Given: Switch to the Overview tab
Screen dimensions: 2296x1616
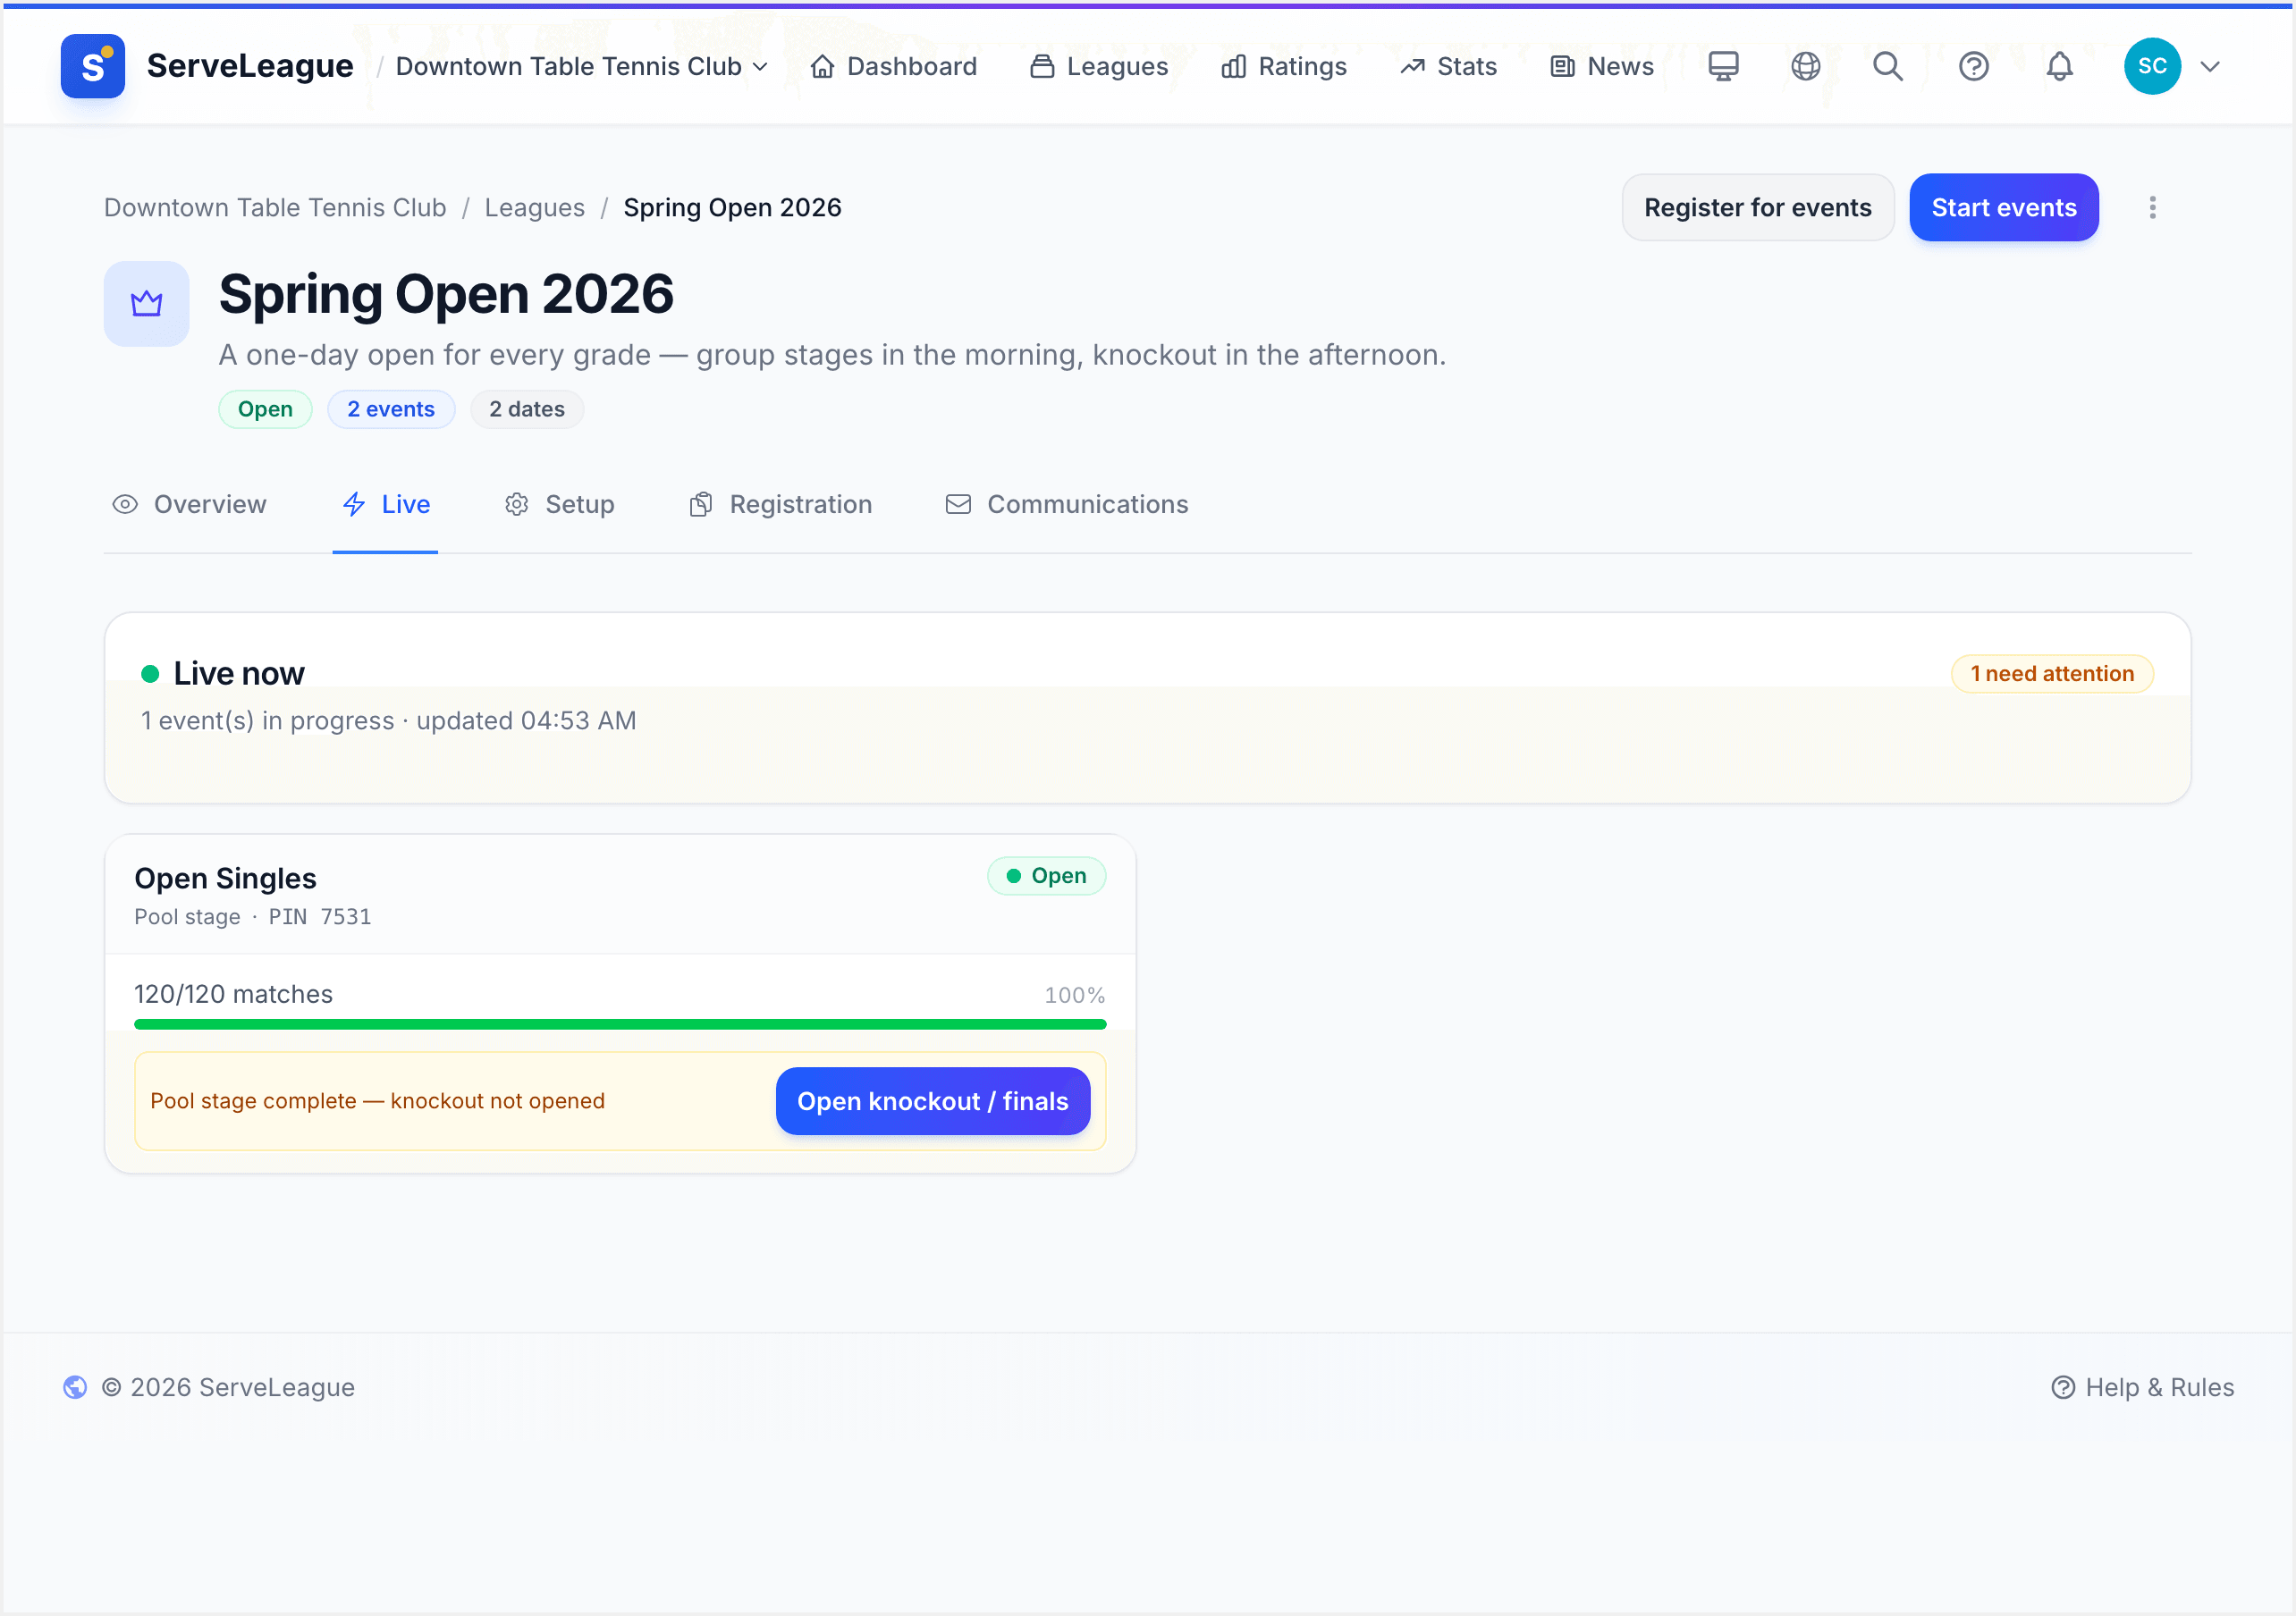Looking at the screenshot, I should pos(189,504).
